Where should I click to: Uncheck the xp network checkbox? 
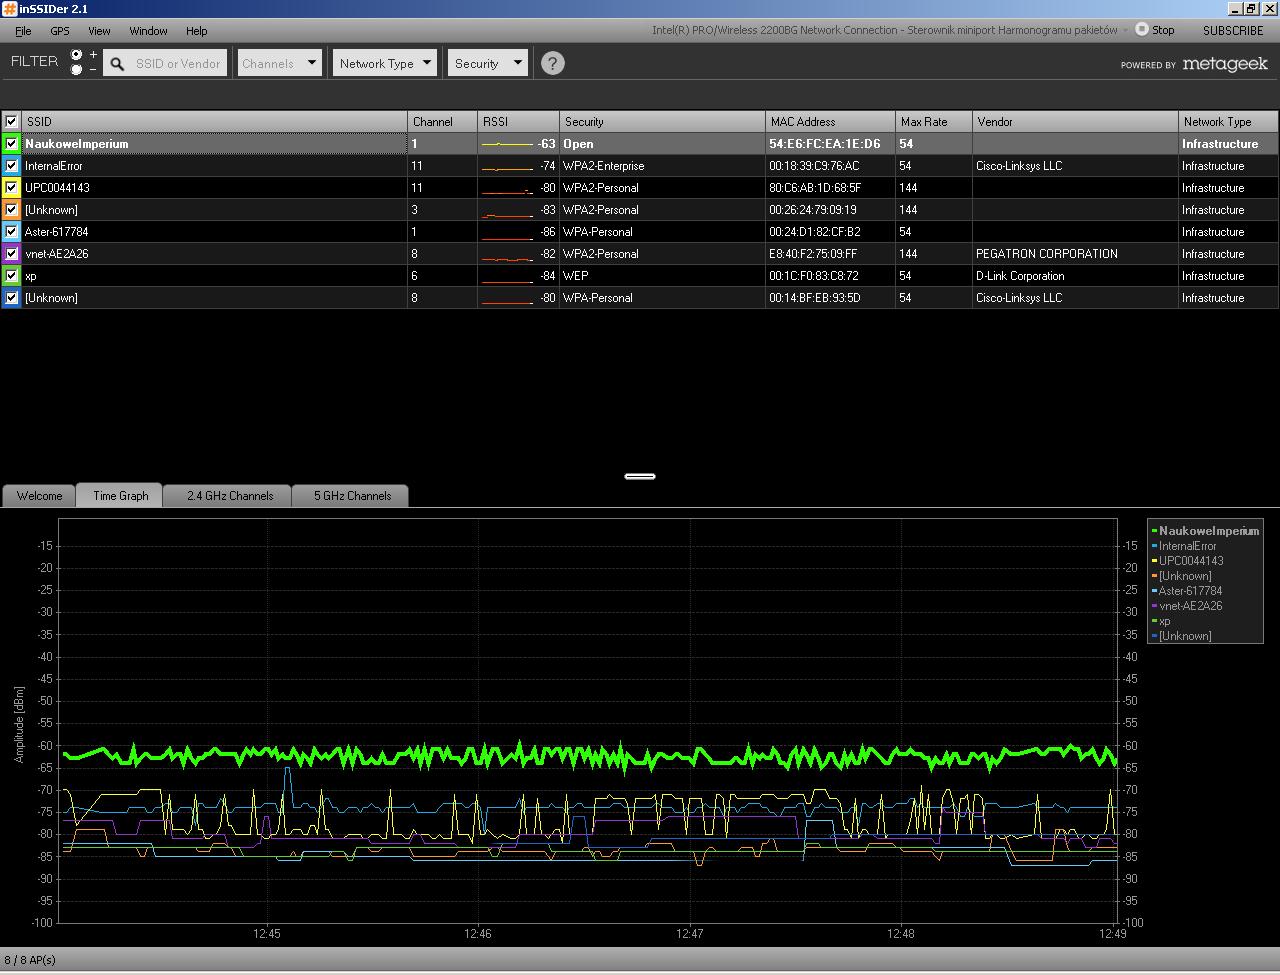[12, 276]
